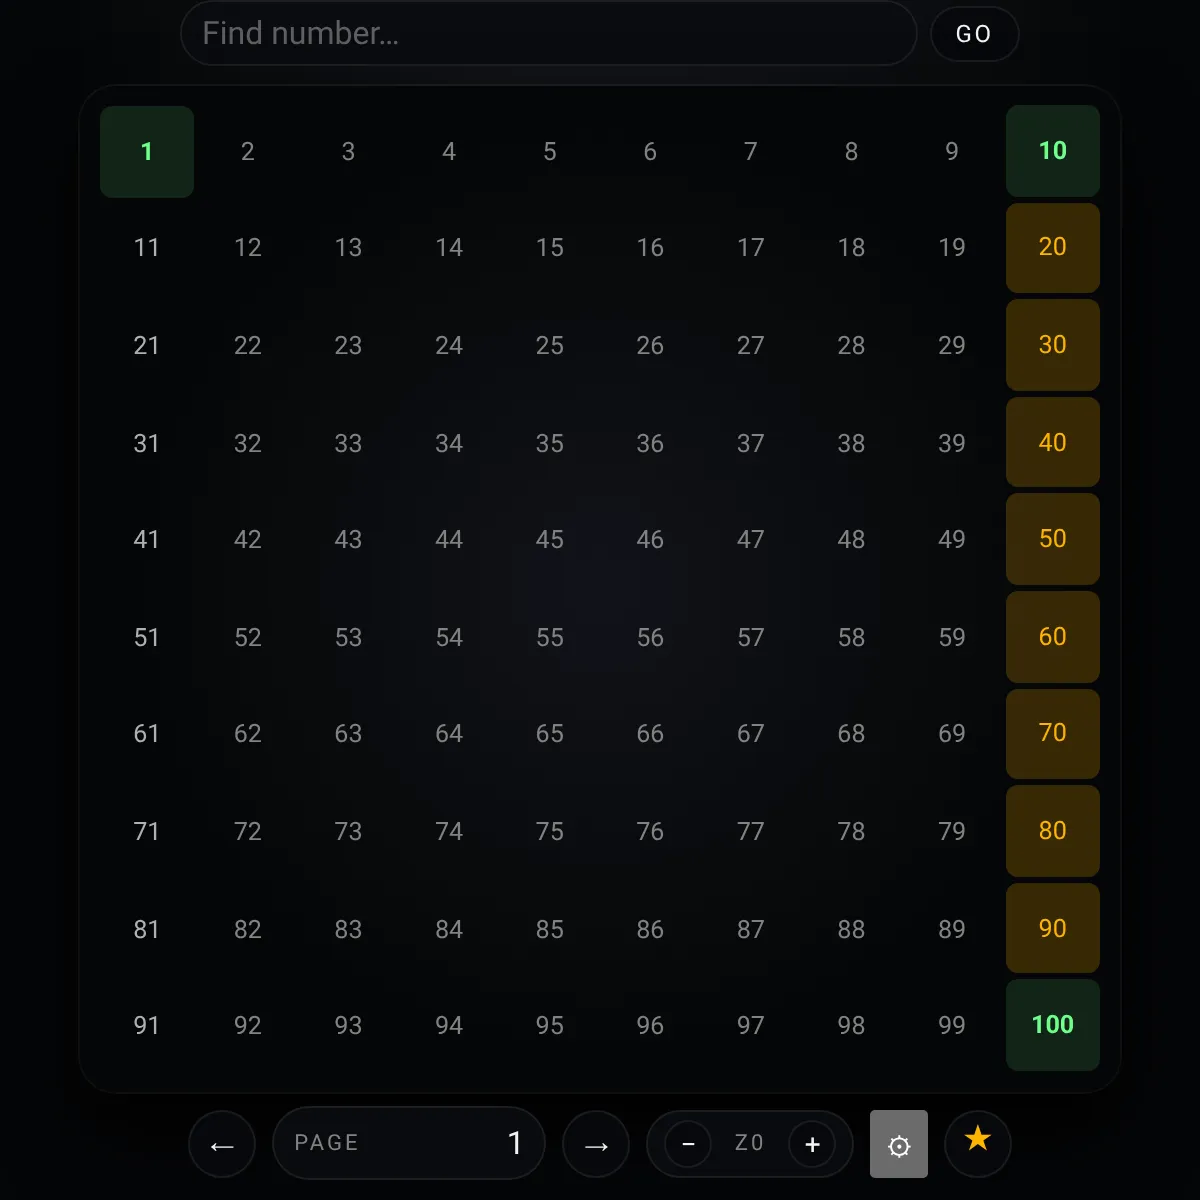Pick the green number 100 cell
Viewport: 1200px width, 1200px height.
(1052, 1025)
